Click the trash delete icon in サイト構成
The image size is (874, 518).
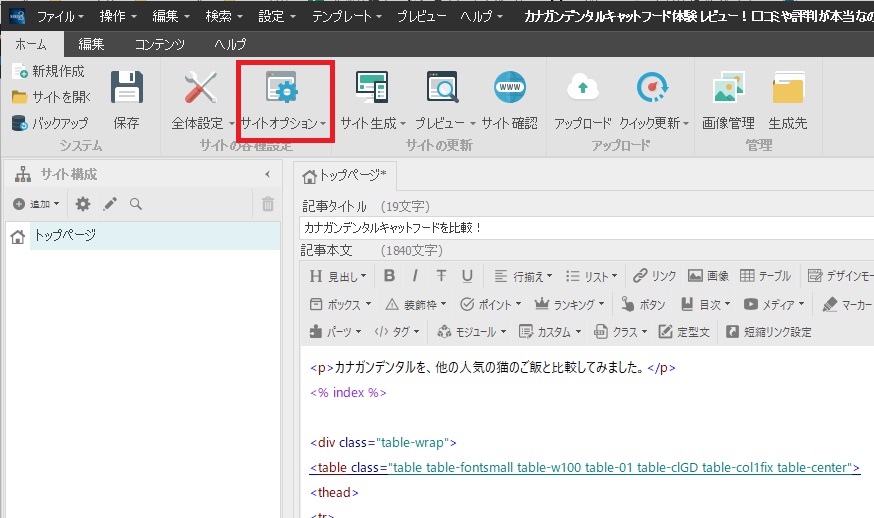point(268,204)
